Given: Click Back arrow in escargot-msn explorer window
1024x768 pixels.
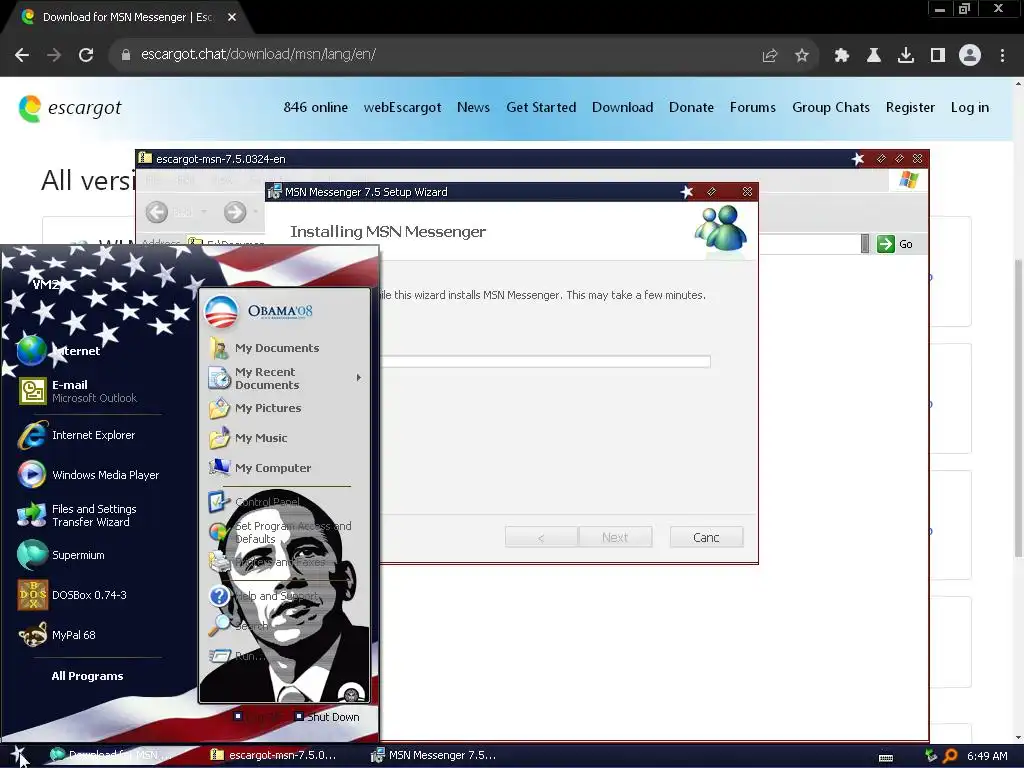Looking at the screenshot, I should coord(157,212).
